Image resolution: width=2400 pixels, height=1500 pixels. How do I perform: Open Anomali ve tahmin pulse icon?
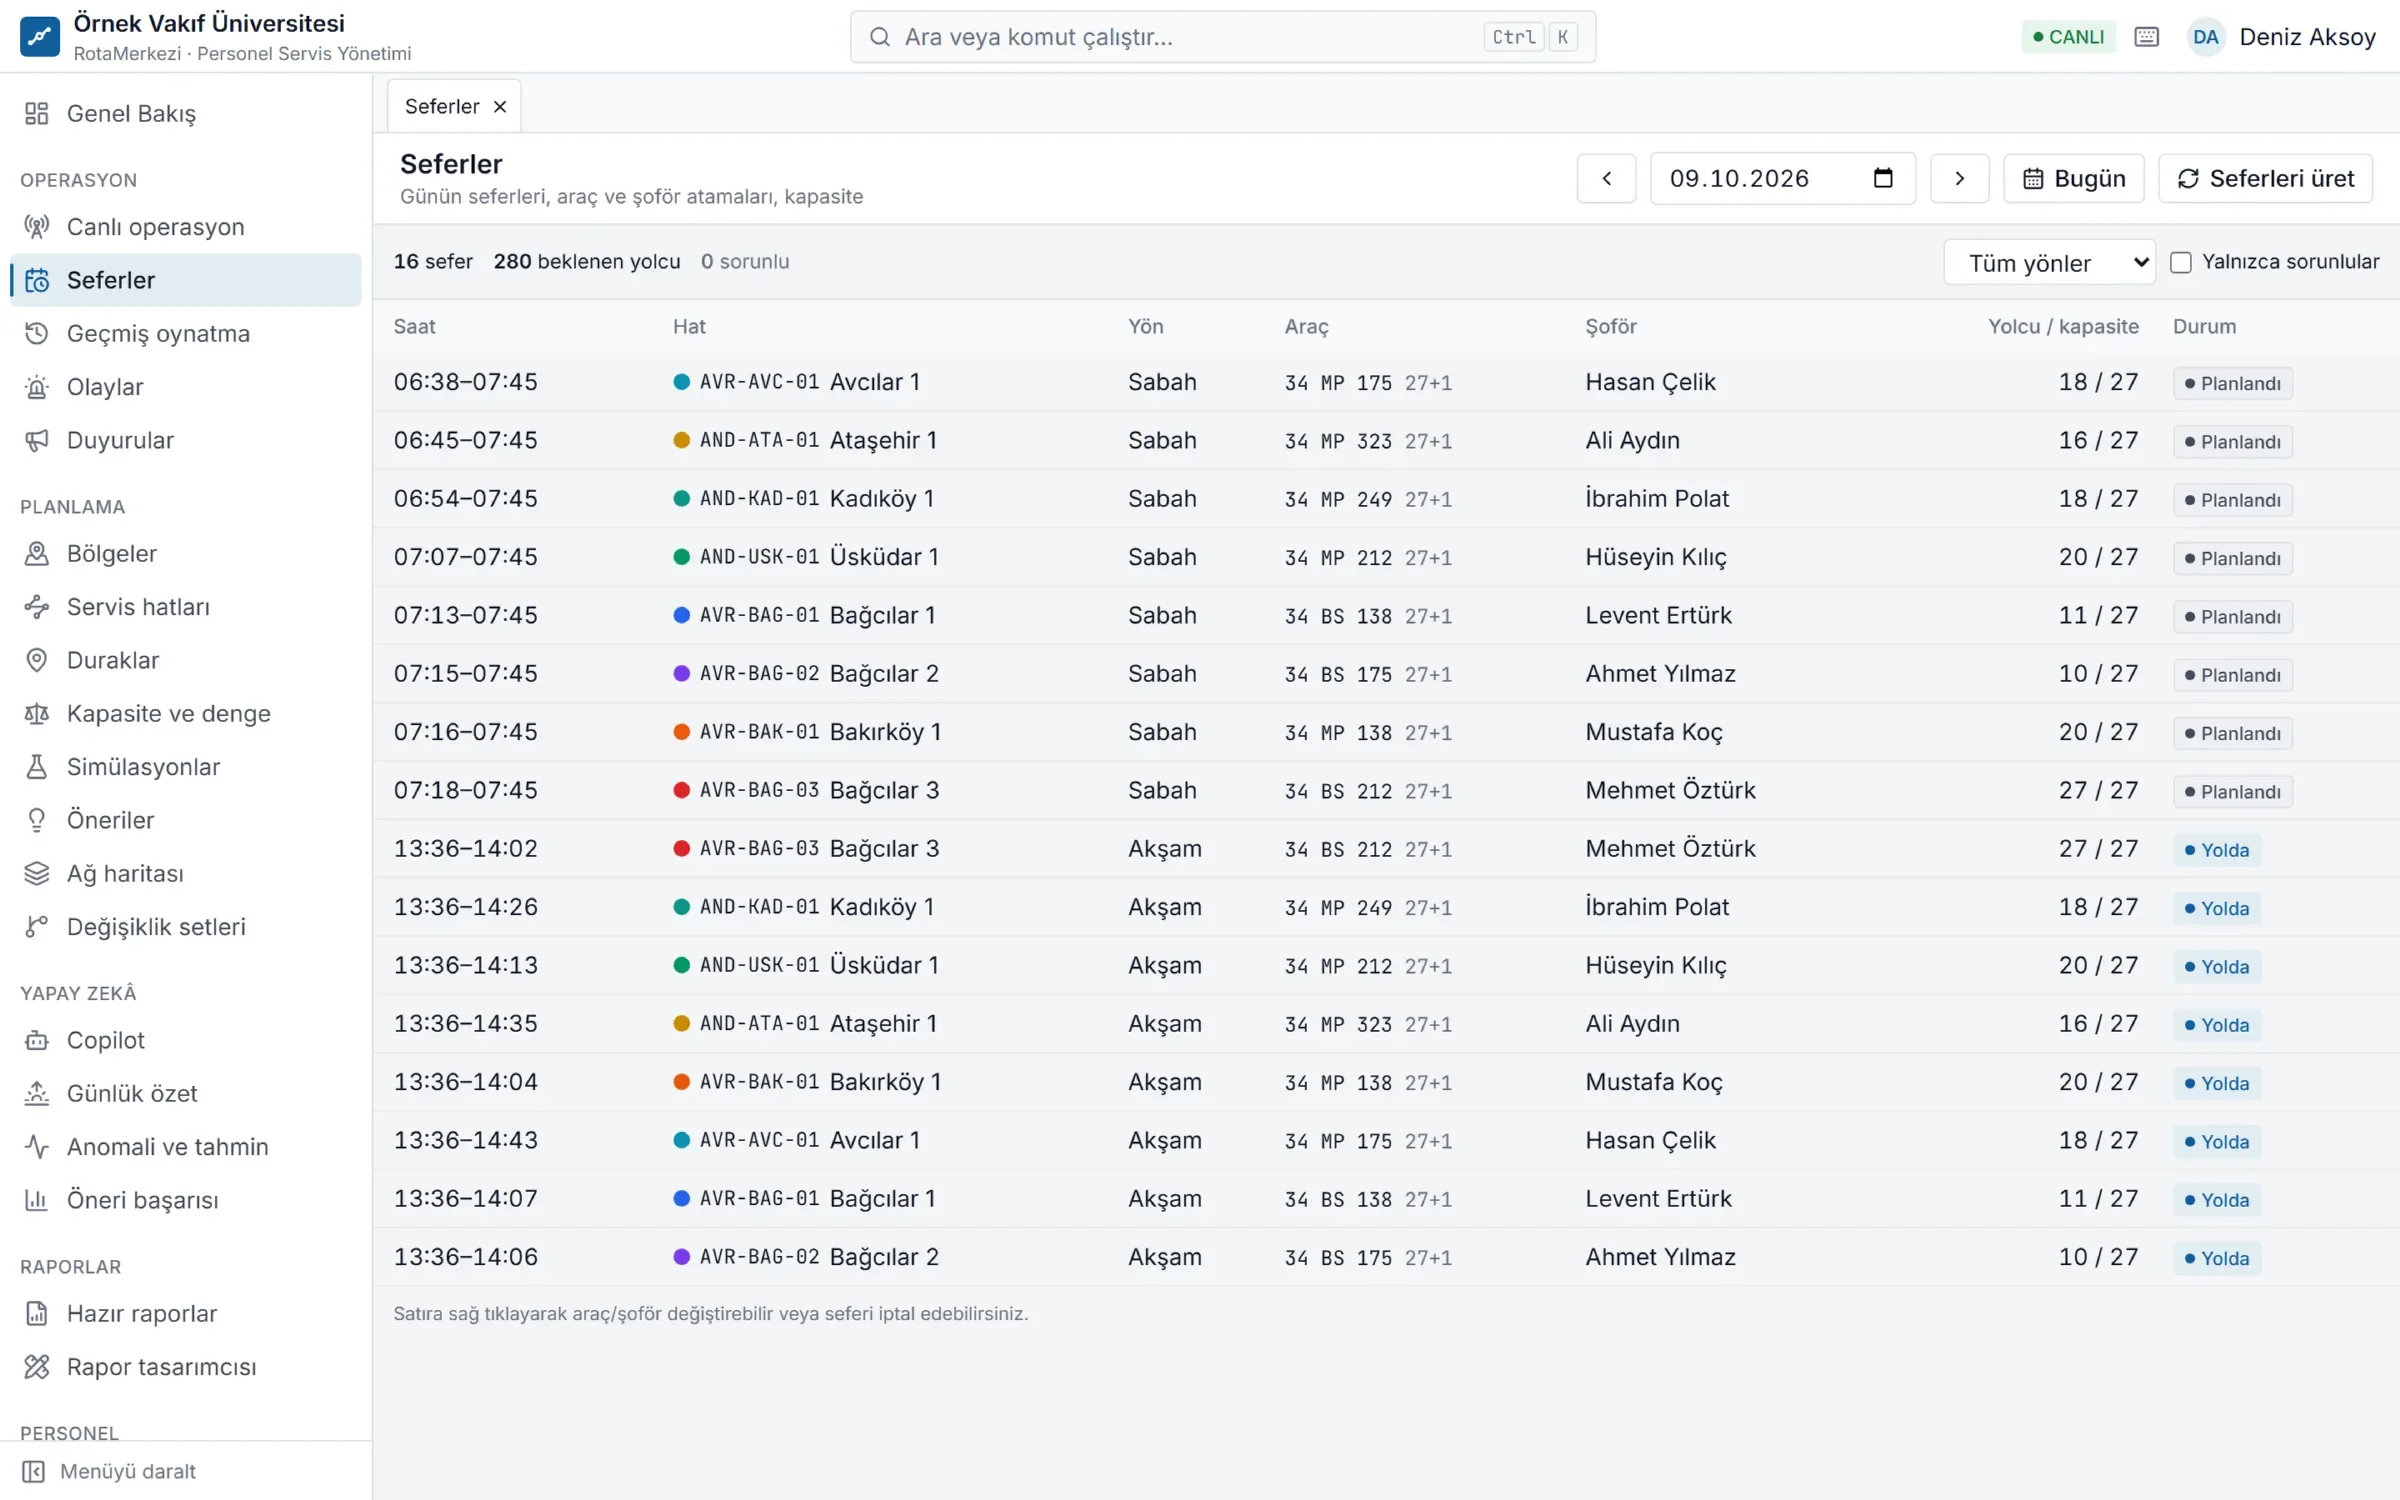click(x=37, y=1147)
